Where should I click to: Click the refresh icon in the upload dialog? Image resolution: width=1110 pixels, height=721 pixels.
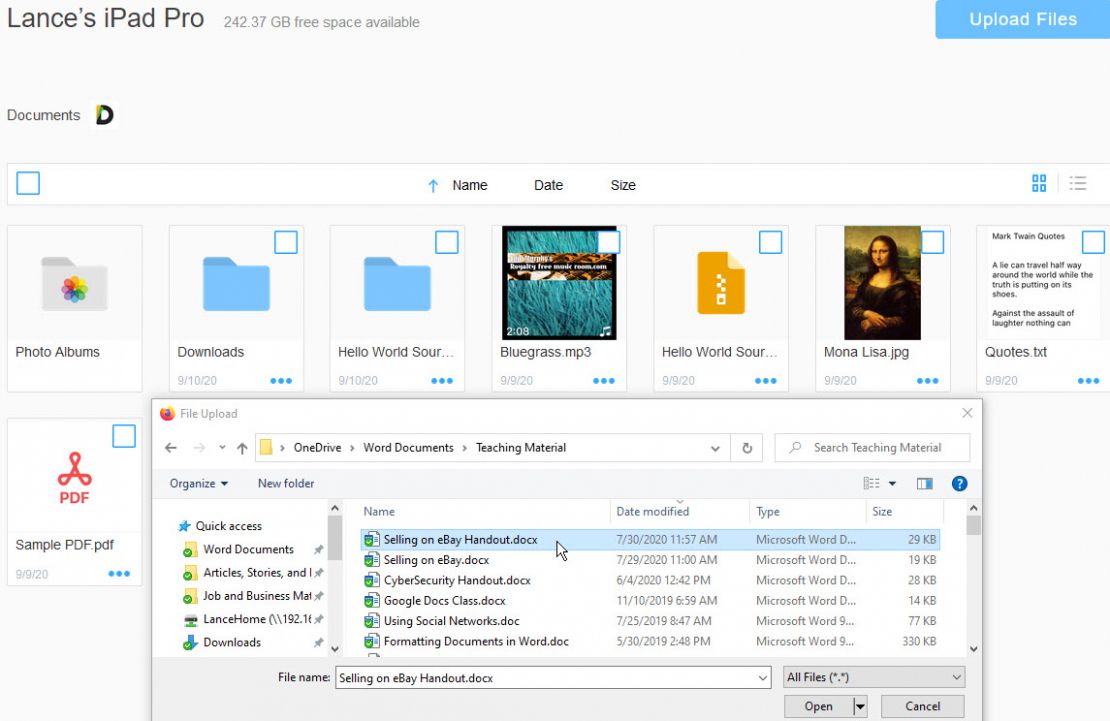coord(747,447)
